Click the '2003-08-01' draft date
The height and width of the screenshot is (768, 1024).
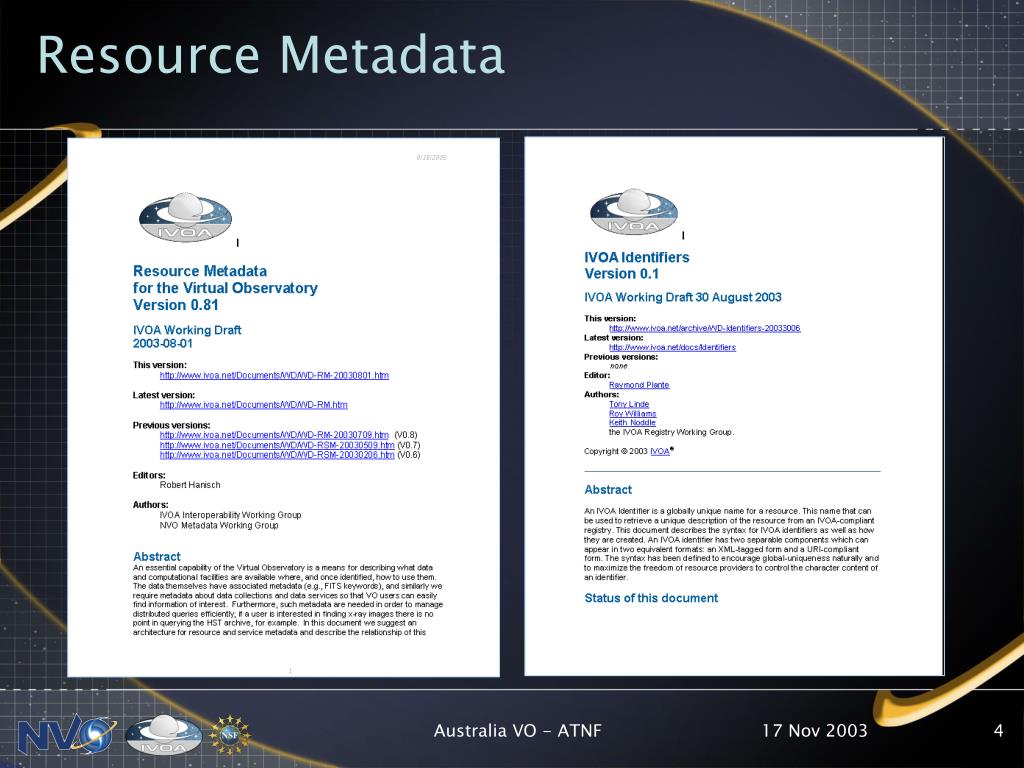click(x=163, y=344)
